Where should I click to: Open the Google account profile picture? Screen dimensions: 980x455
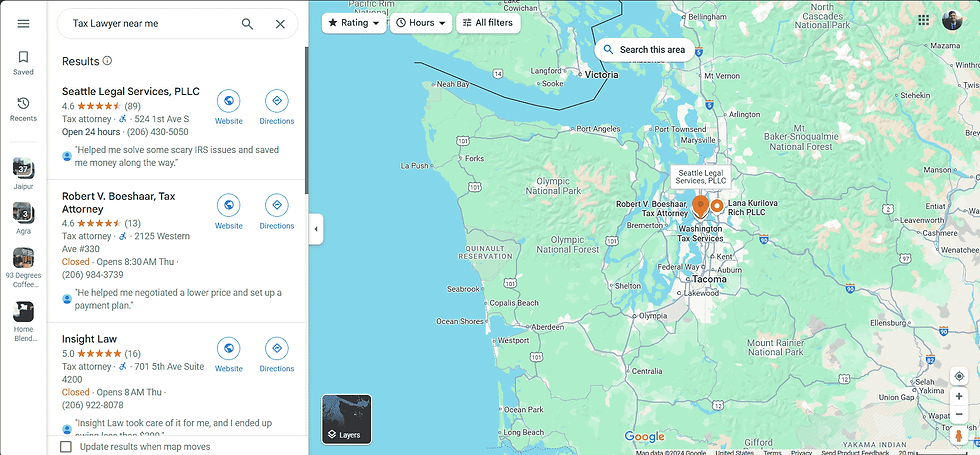pos(952,20)
